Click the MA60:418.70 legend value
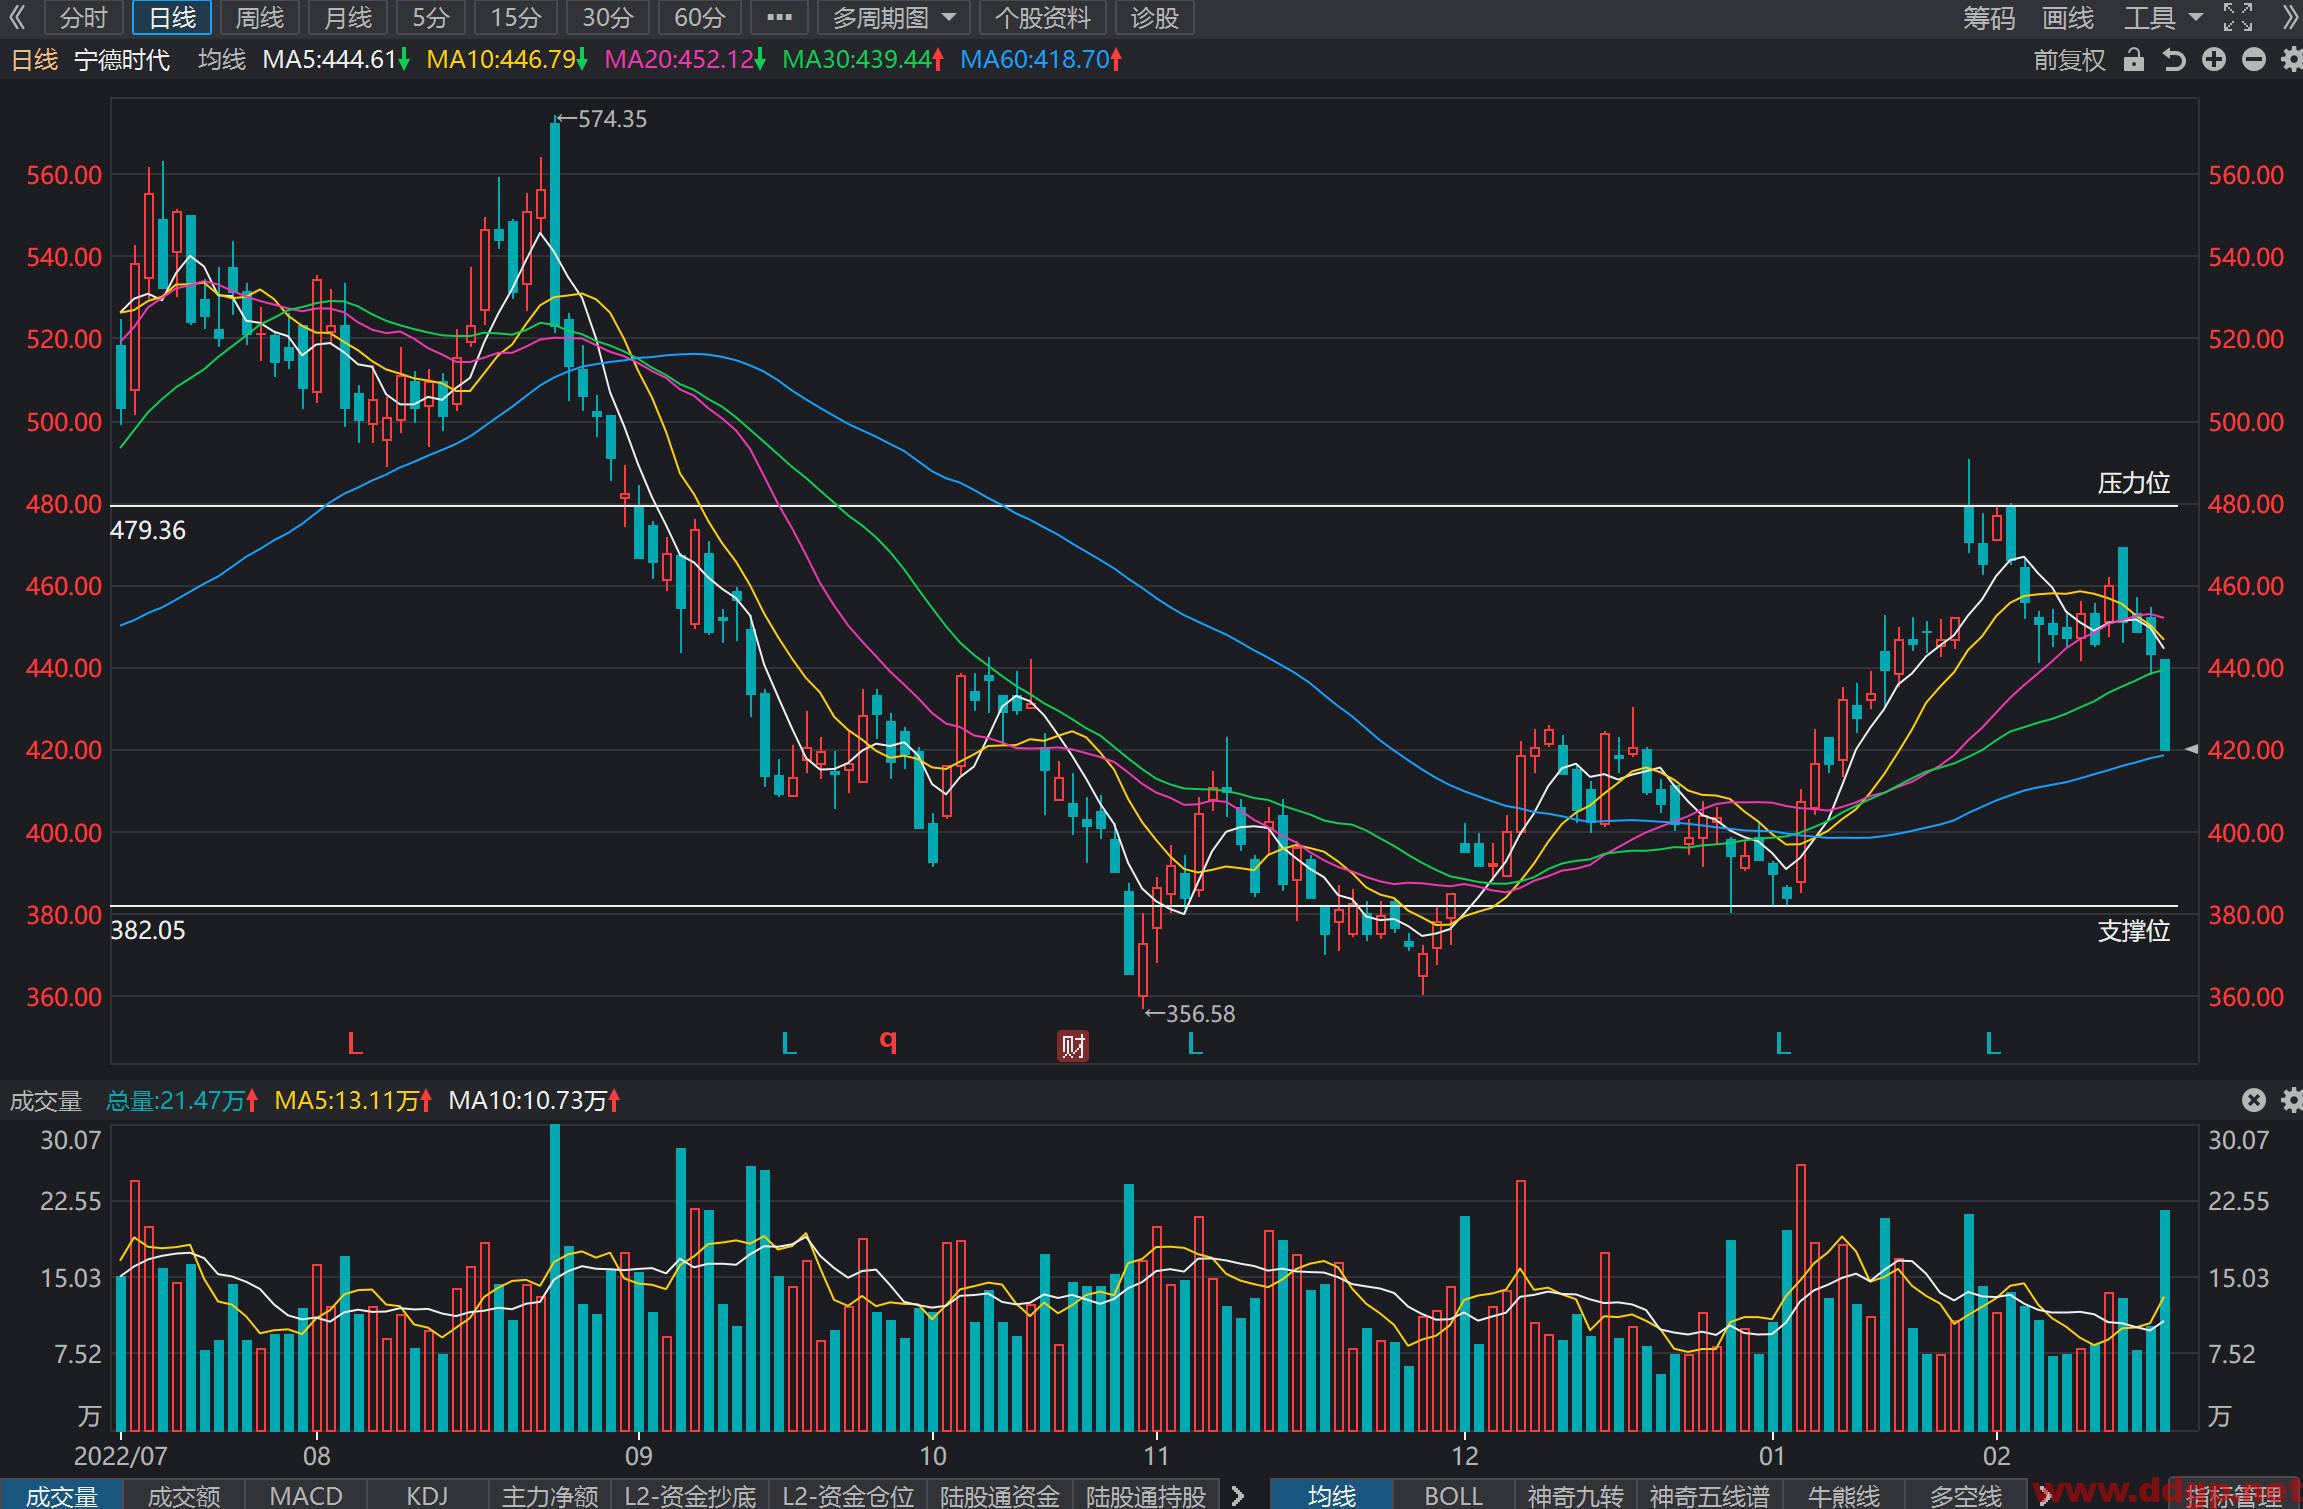Screen dimensions: 2303x1509 click(x=1041, y=60)
